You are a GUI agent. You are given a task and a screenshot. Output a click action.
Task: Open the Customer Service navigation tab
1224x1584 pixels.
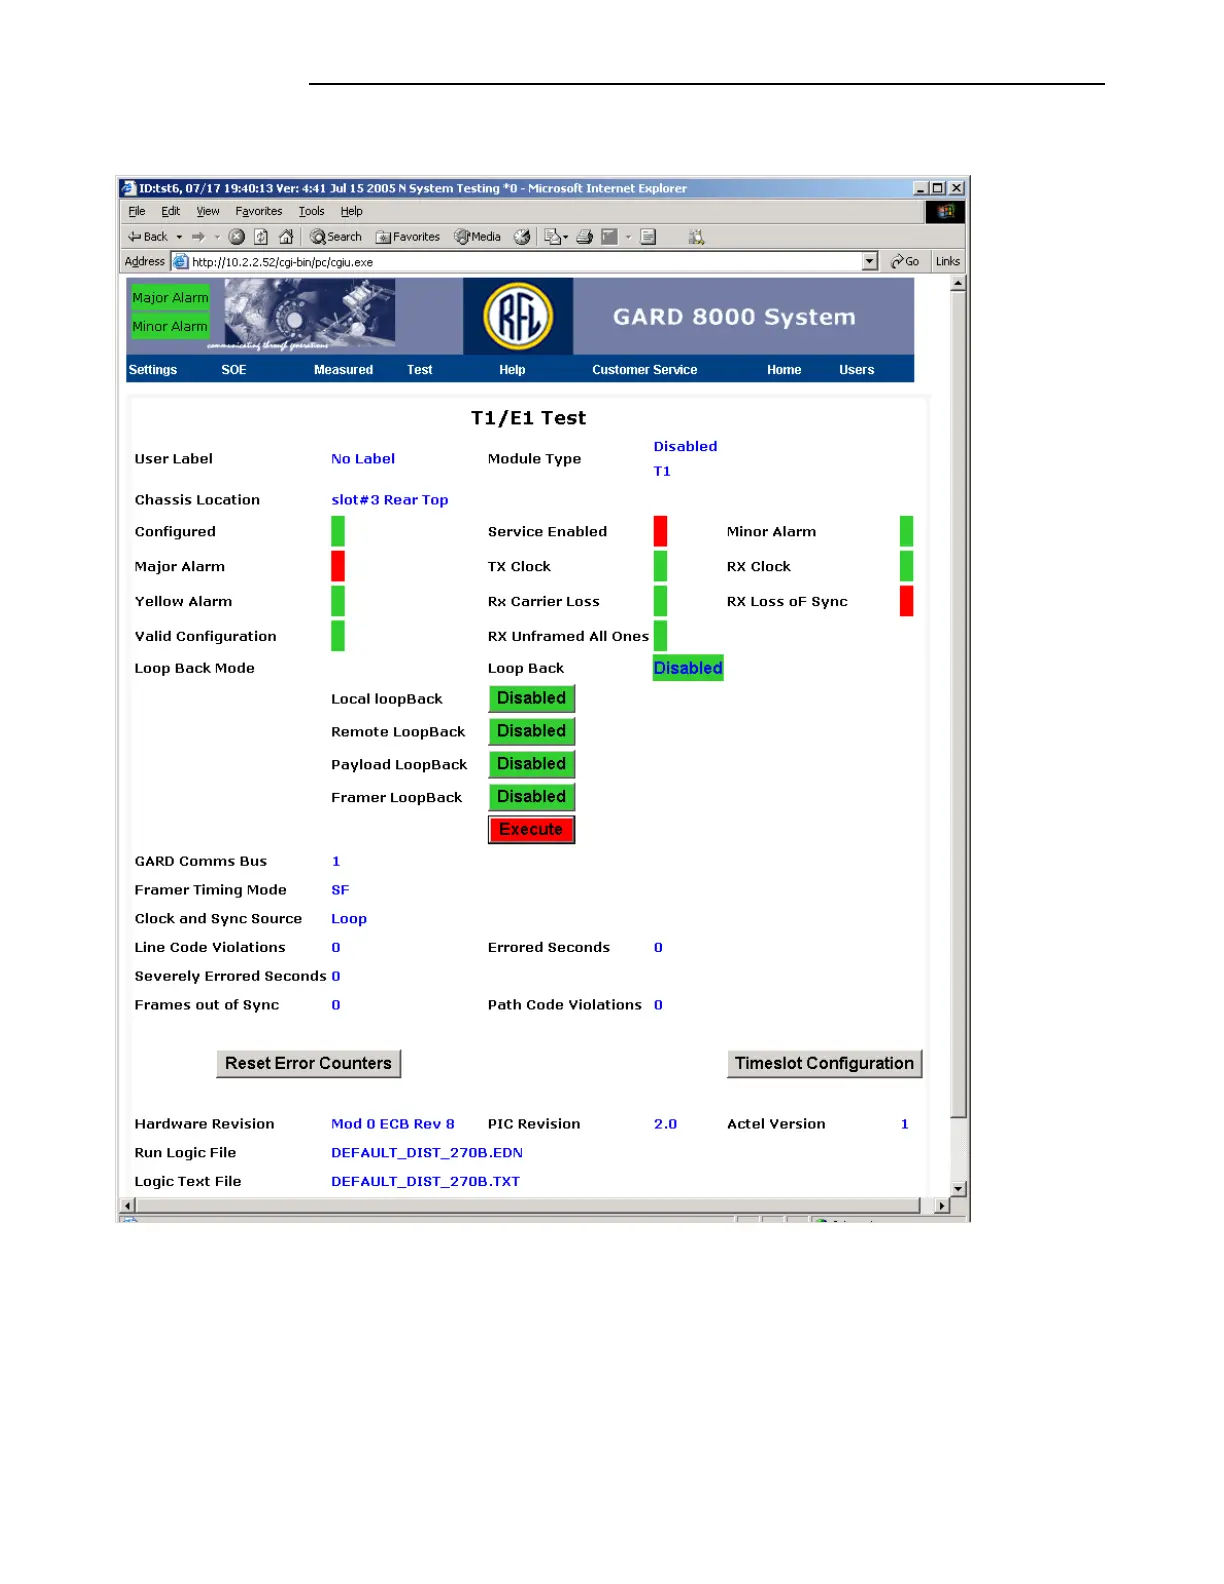click(x=645, y=370)
